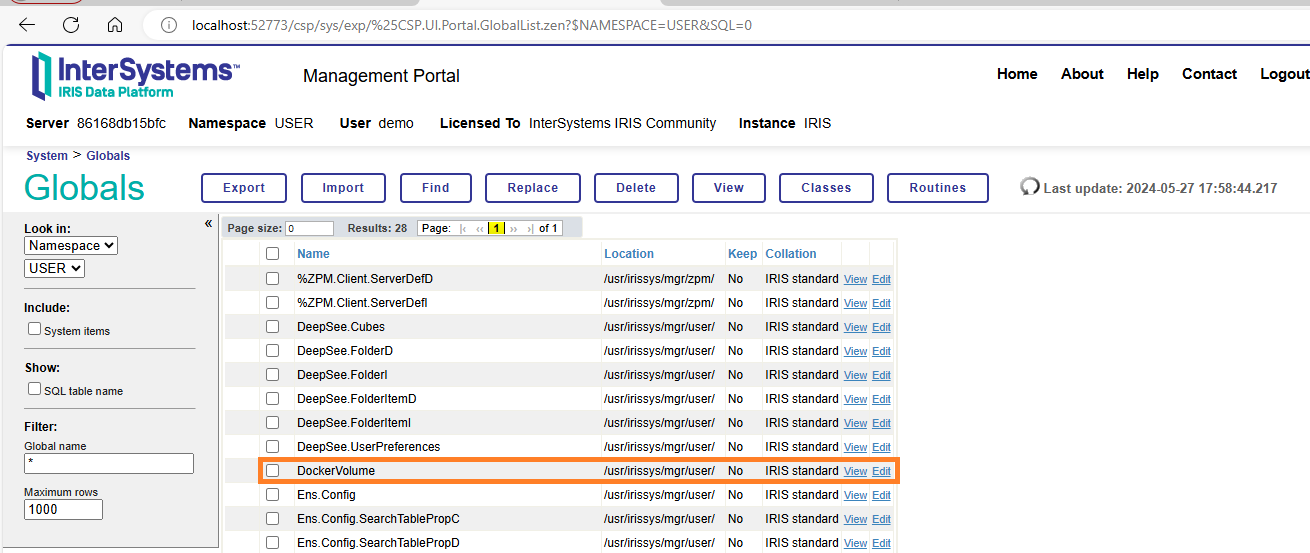This screenshot has width=1310, height=553.
Task: Click the Global name filter field
Action: tap(109, 464)
